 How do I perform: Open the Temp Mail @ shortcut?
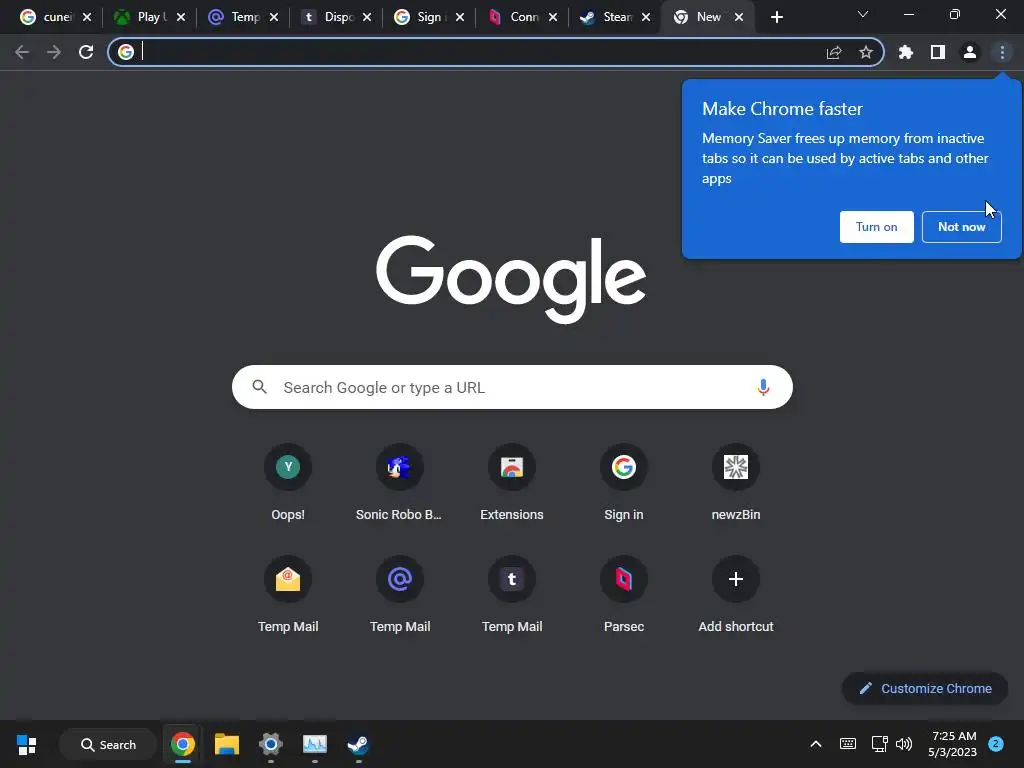coord(400,595)
